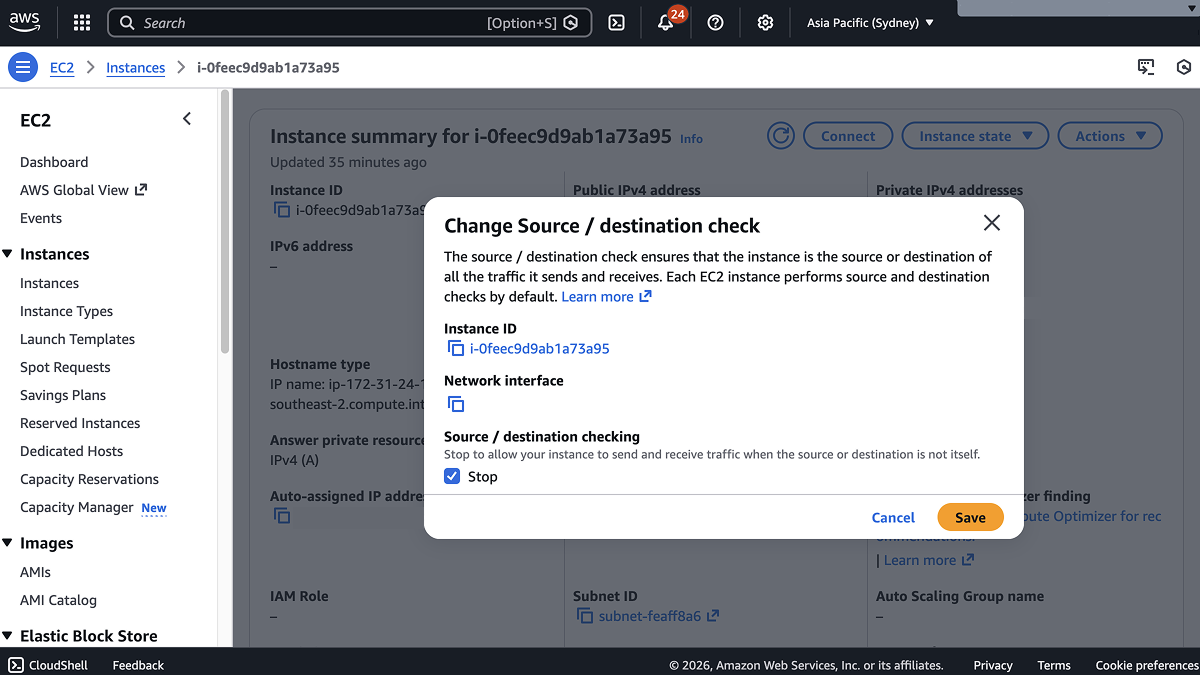The height and width of the screenshot is (675, 1200).
Task: Click inside the search field
Action: click(x=300, y=22)
